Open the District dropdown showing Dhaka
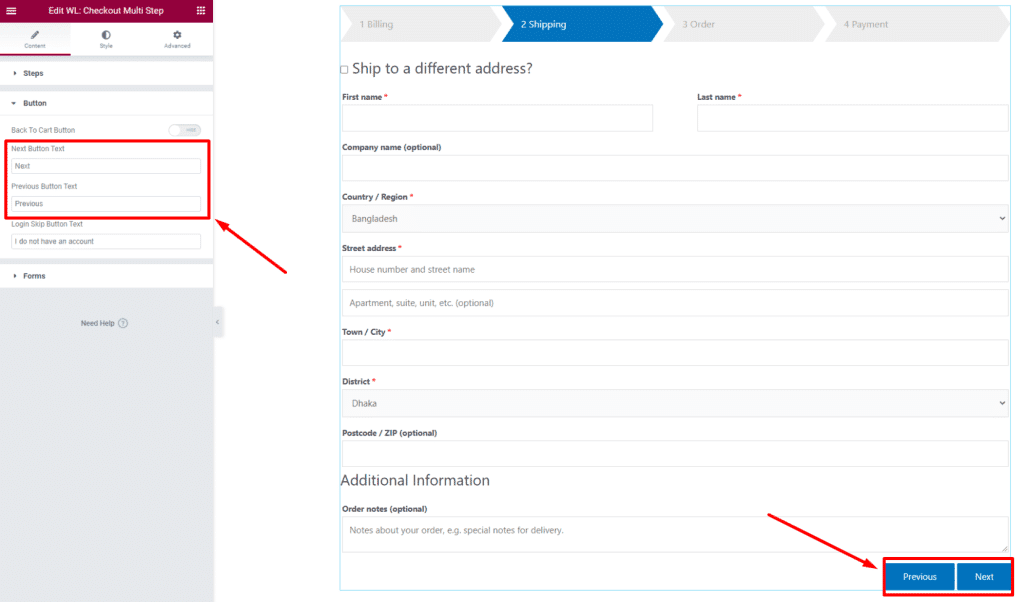This screenshot has width=1024, height=602. (675, 403)
